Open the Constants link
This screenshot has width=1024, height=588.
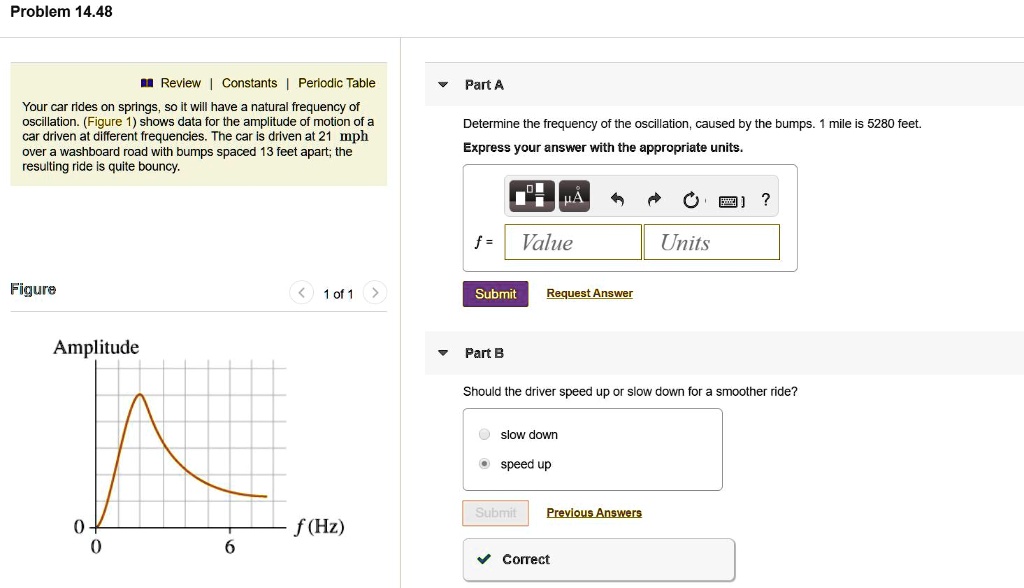click(x=250, y=83)
